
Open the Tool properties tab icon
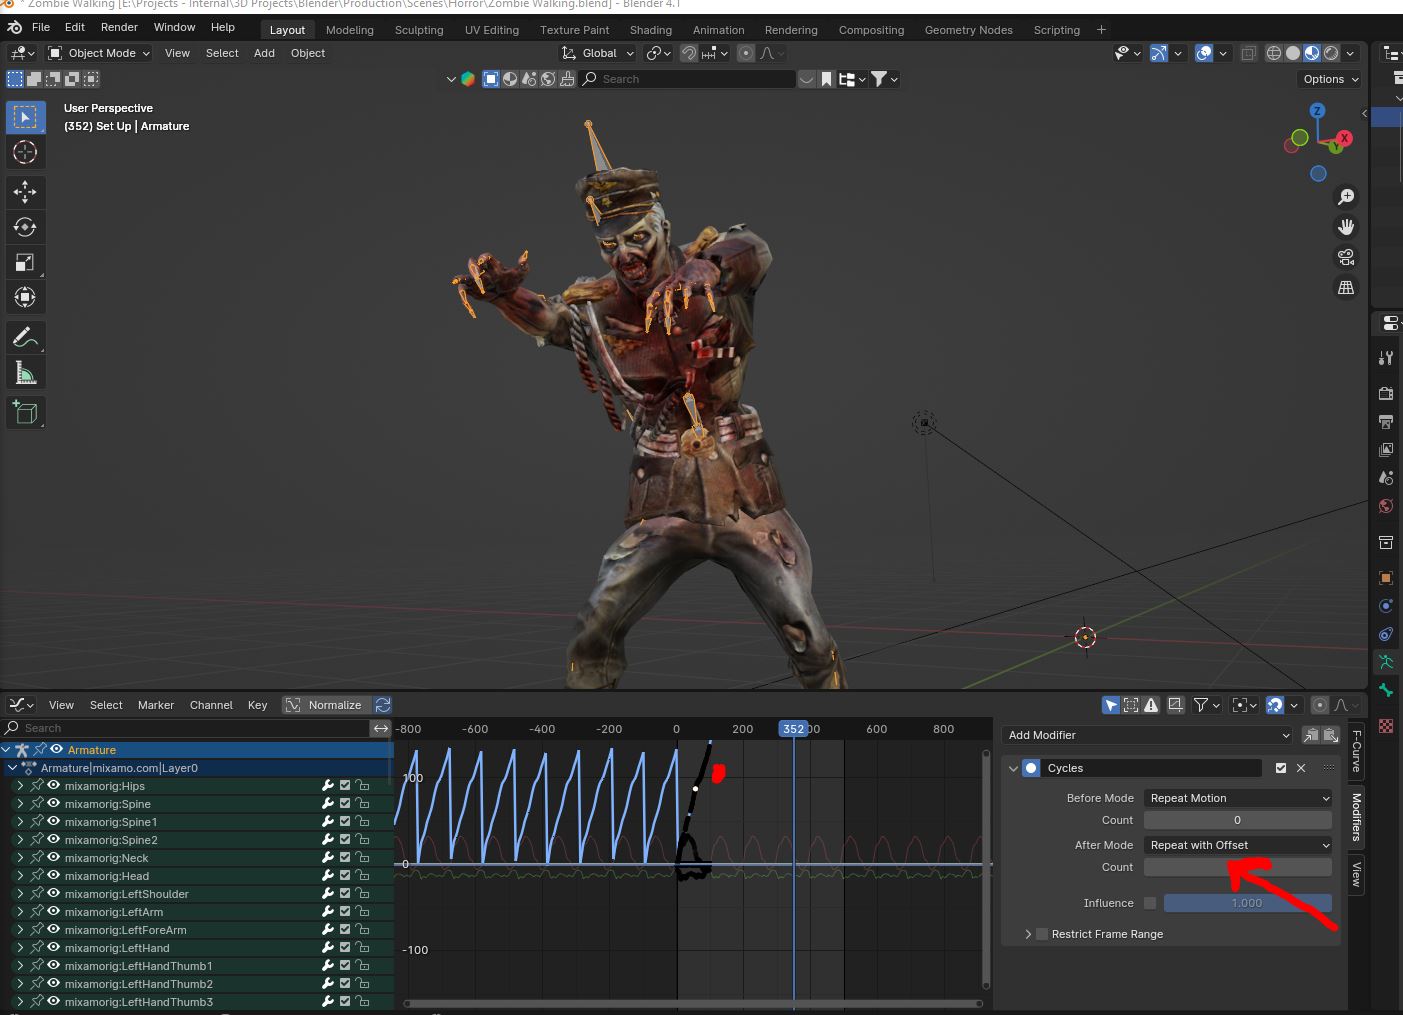pos(1386,357)
